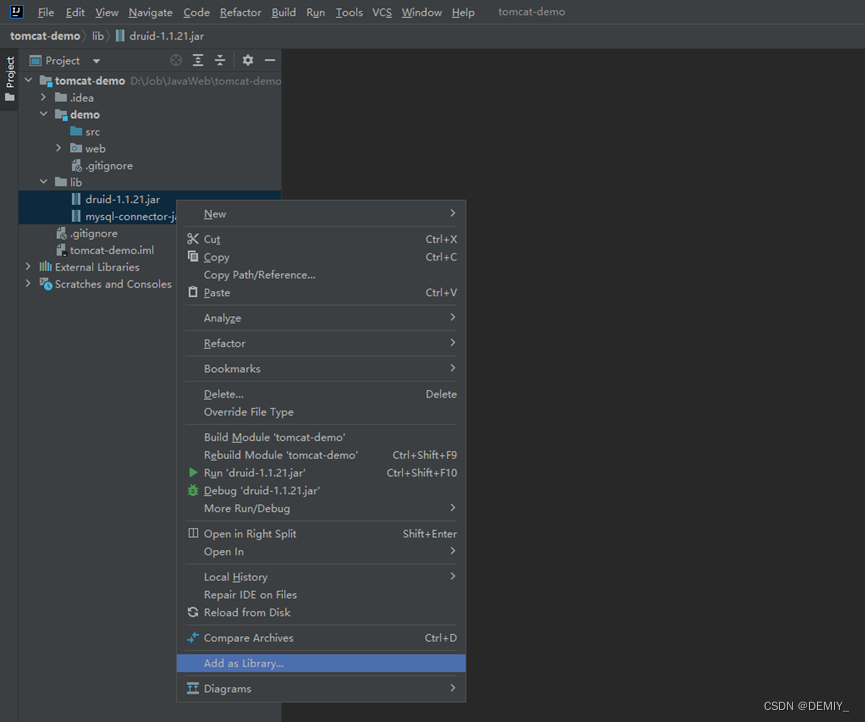The height and width of the screenshot is (722, 865).
Task: Click lib in the breadcrumb bar
Action: [x=98, y=36]
